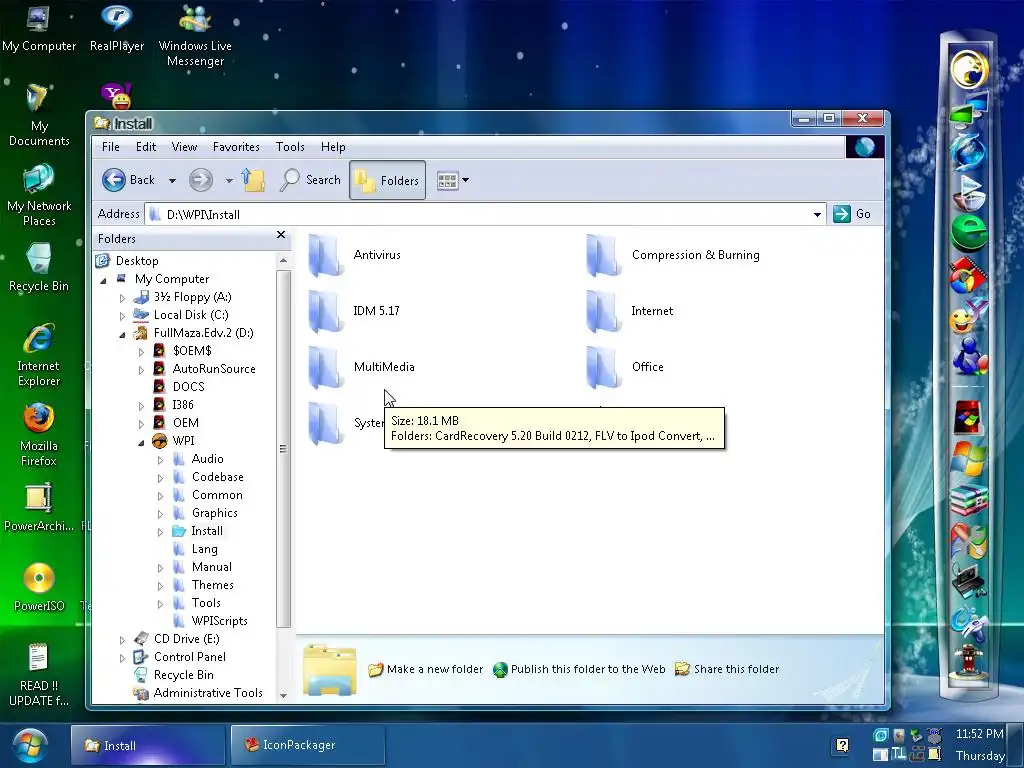
Task: Select the Antivirus folder
Action: coord(355,255)
